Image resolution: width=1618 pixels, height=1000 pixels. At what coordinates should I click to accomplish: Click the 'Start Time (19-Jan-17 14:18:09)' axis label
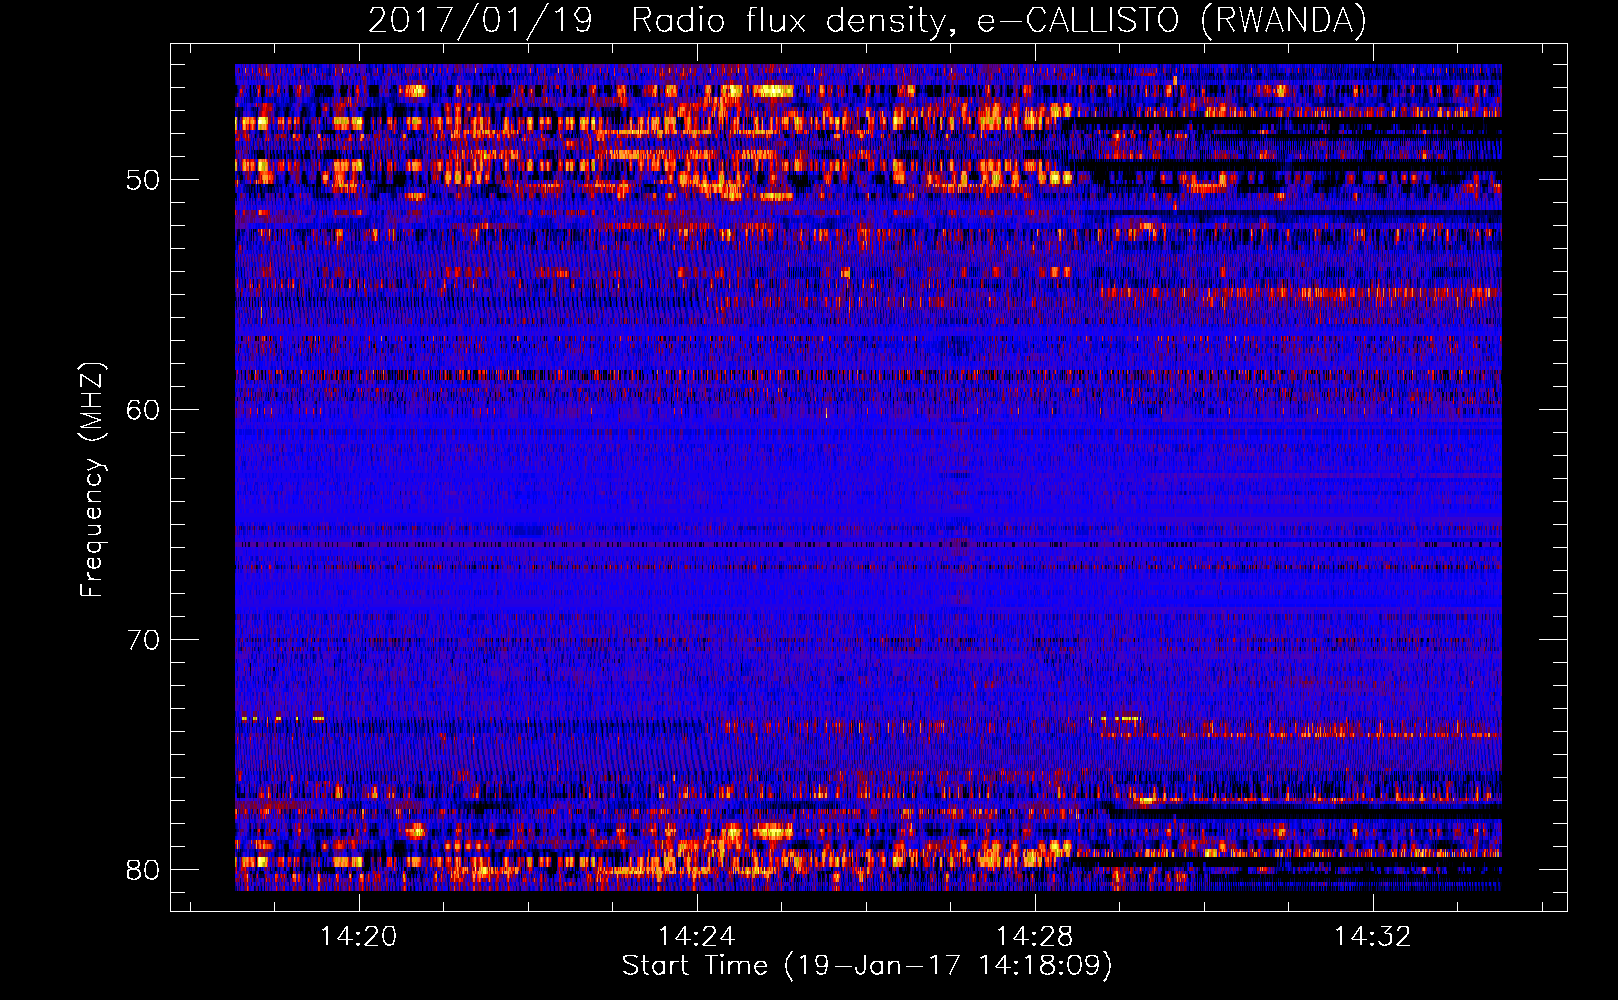867,966
